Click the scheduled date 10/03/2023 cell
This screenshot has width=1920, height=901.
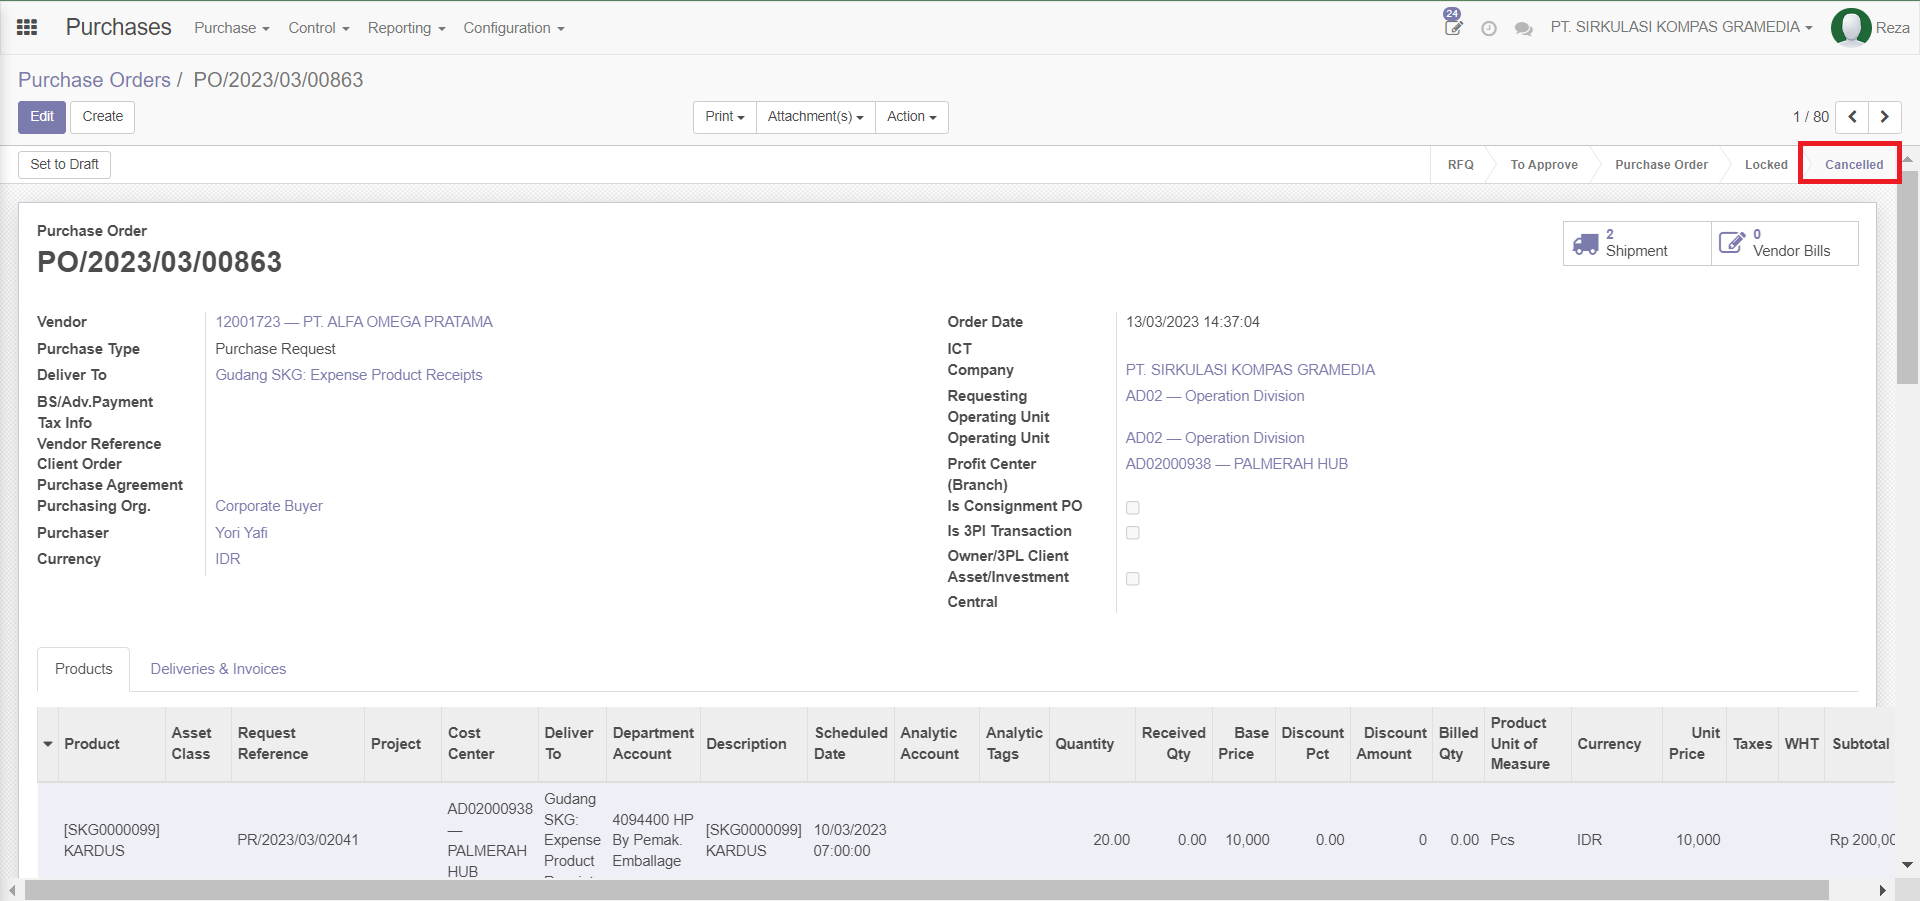(850, 840)
